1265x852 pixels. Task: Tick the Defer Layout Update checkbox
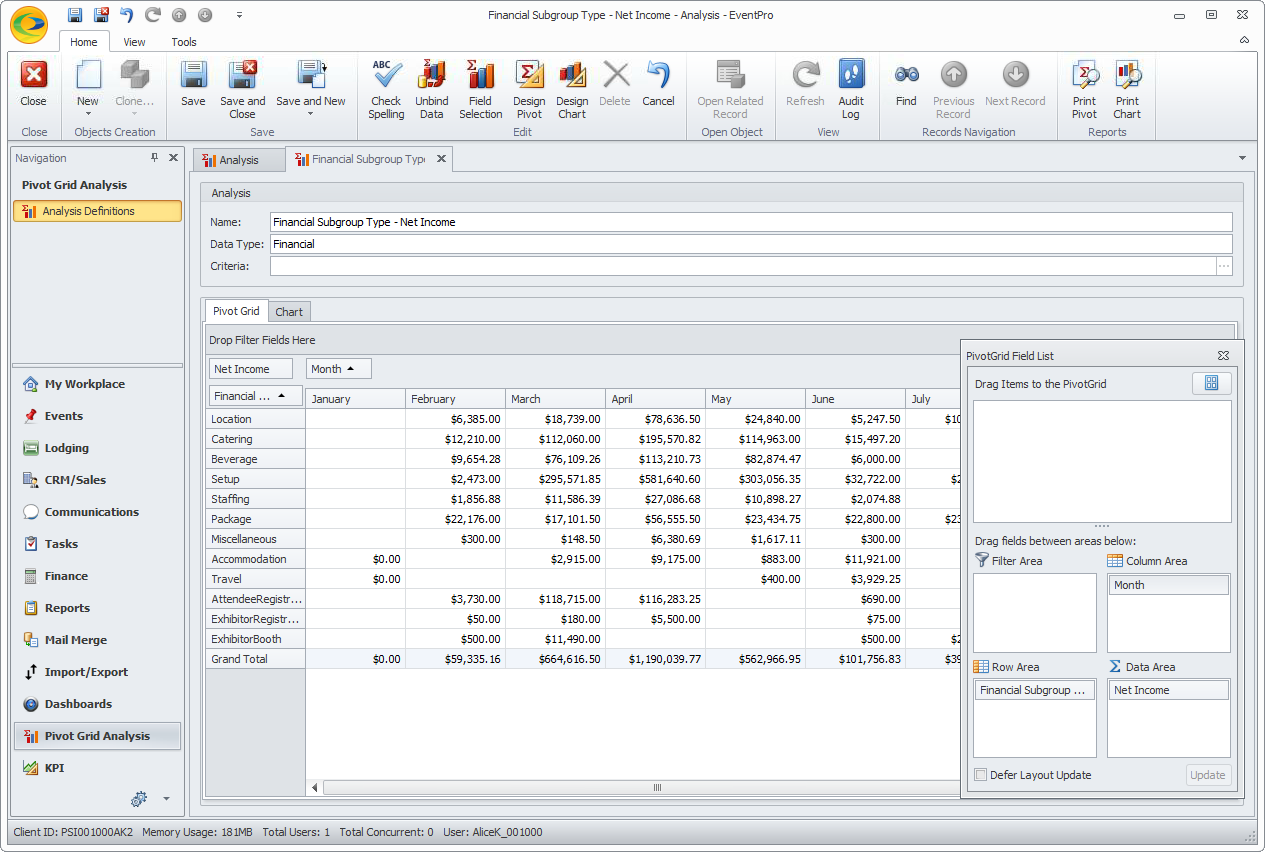(x=981, y=775)
